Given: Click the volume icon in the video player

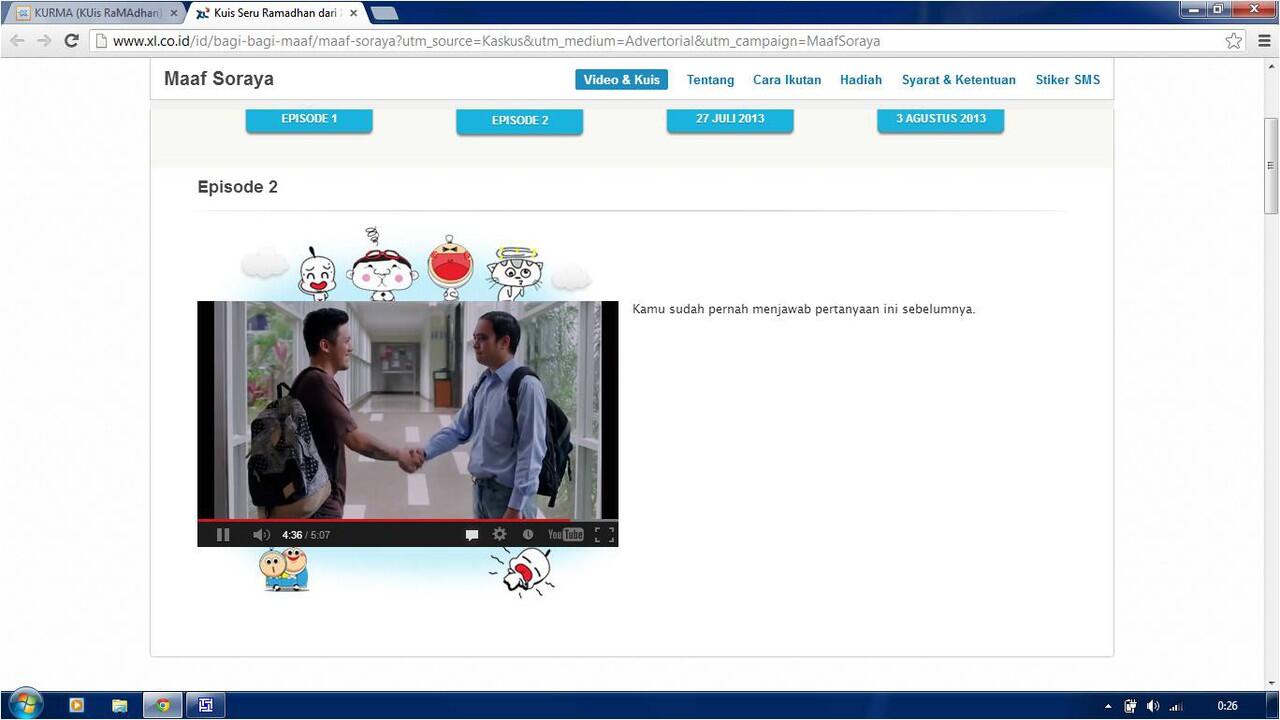Looking at the screenshot, I should point(261,534).
